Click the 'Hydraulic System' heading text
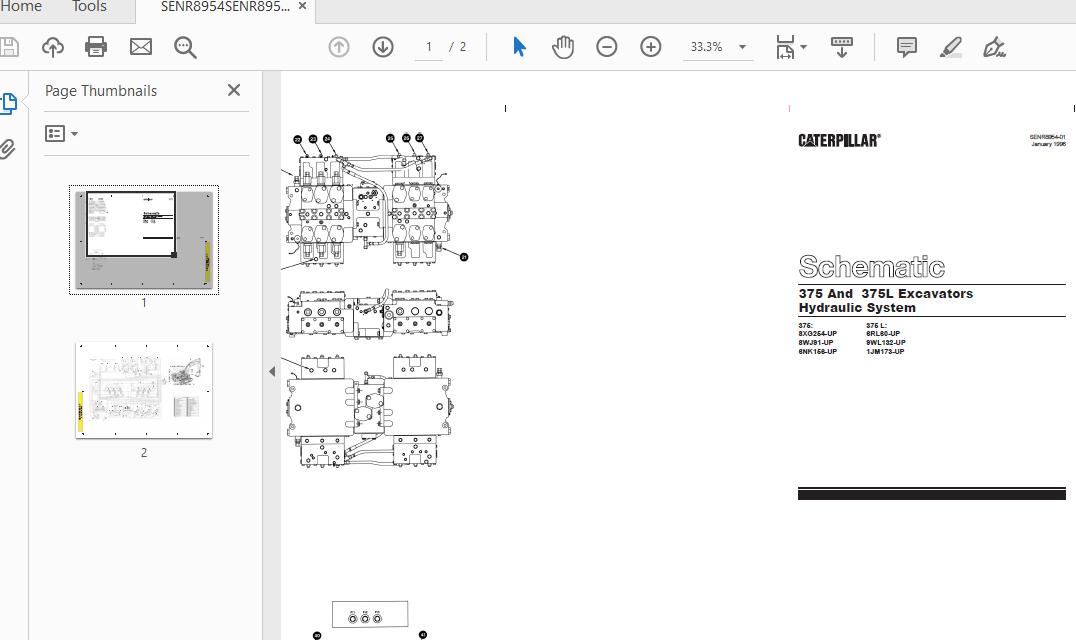The image size is (1076, 640). click(x=857, y=308)
